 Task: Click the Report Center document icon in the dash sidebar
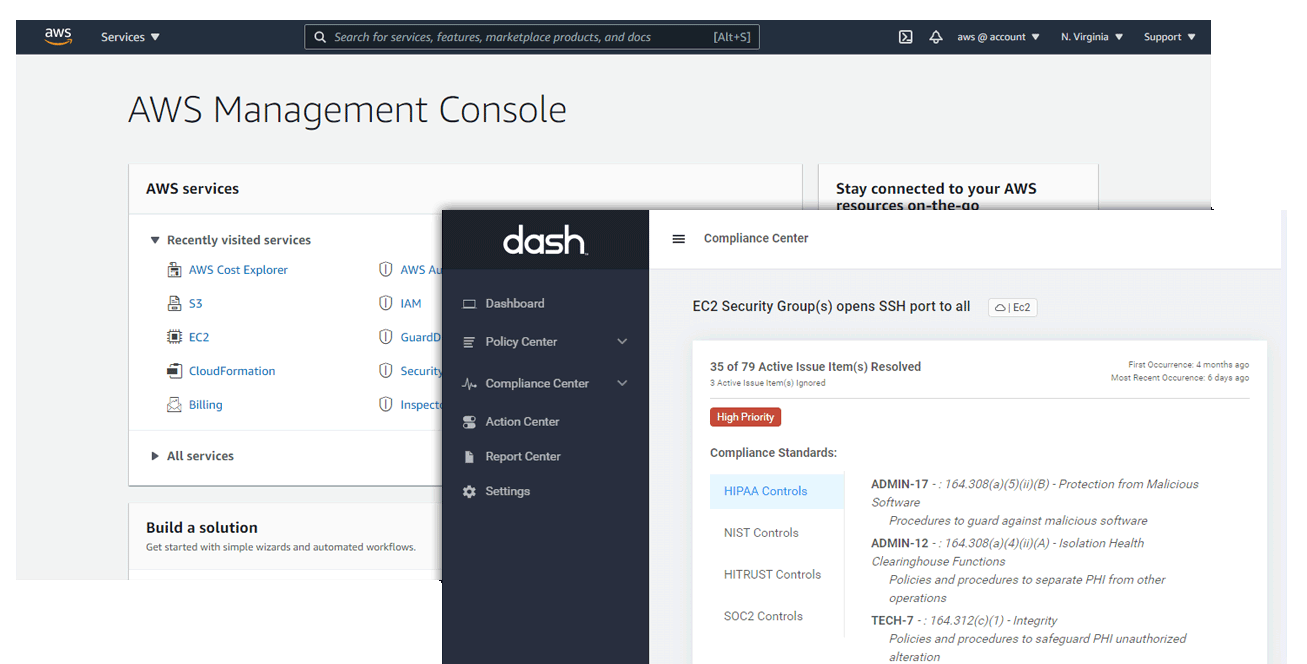click(x=469, y=457)
